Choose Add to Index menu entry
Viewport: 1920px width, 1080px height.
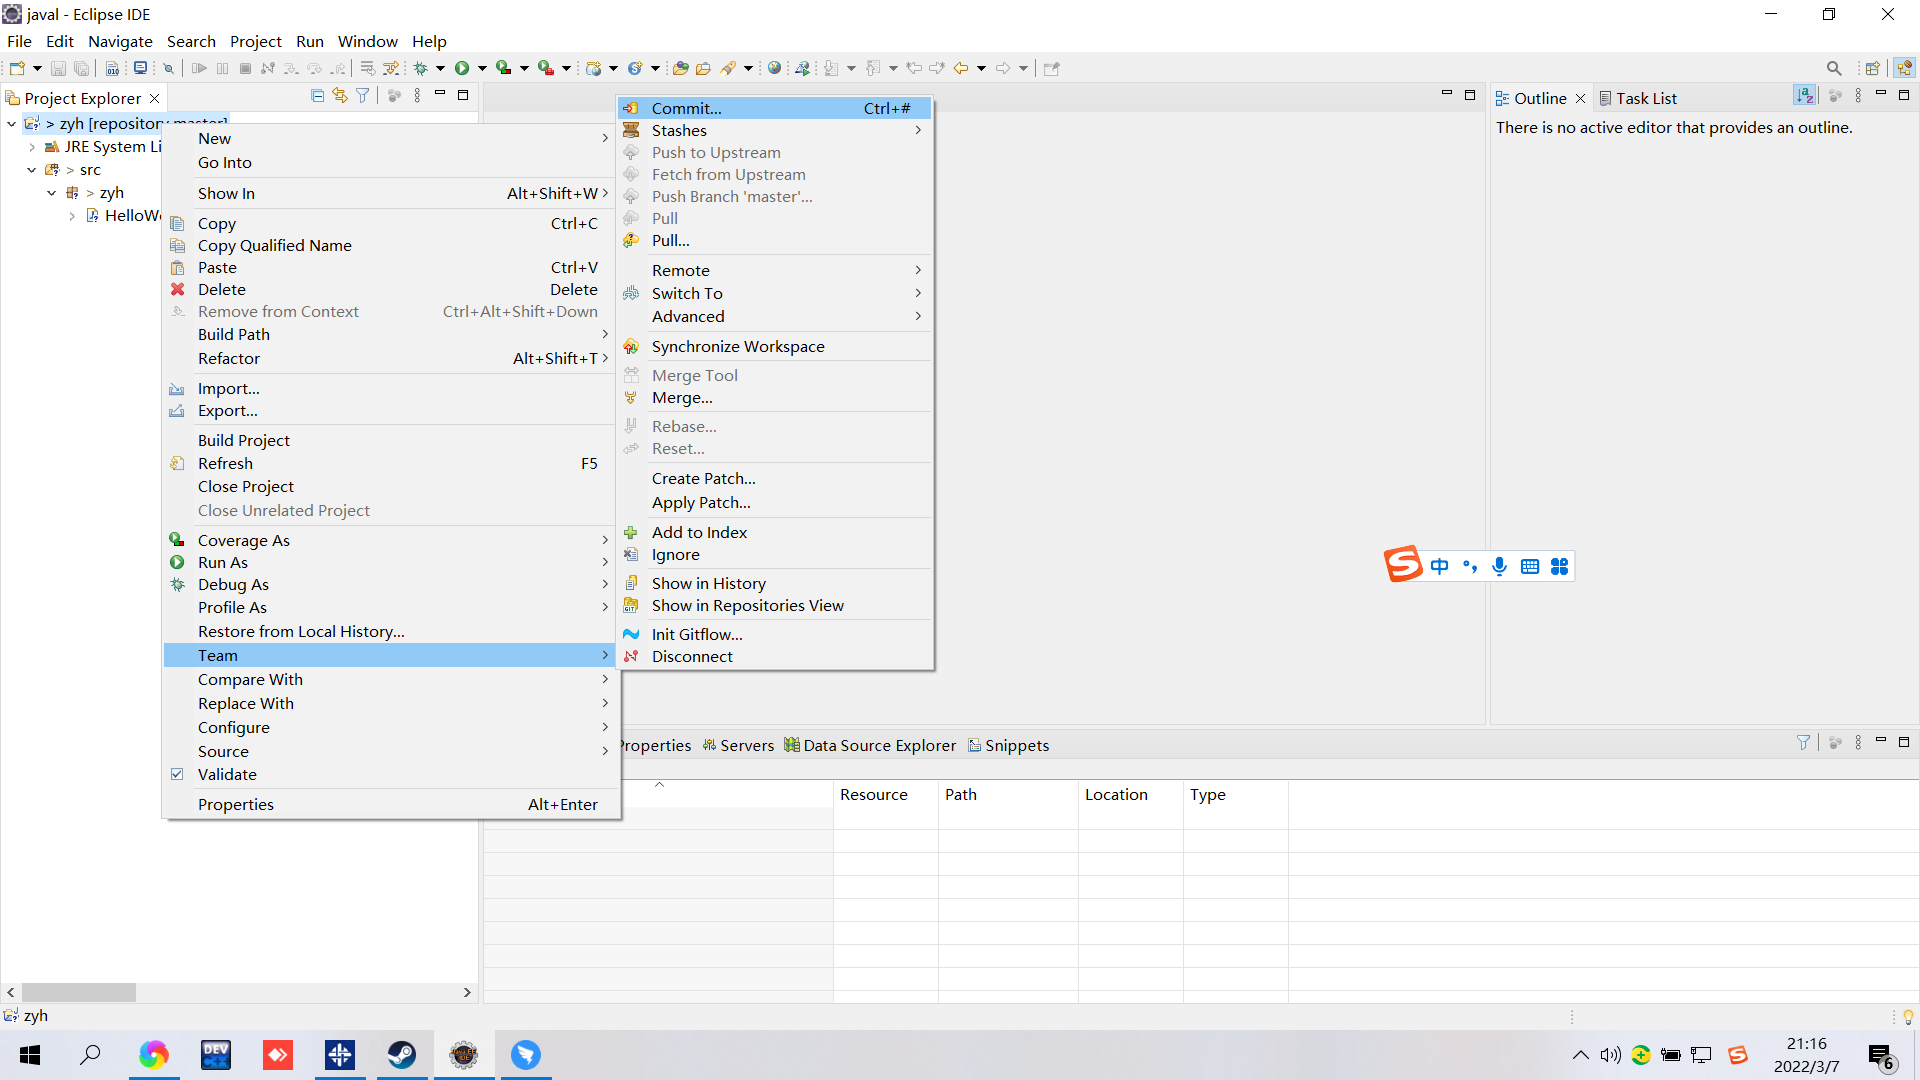pos(699,532)
